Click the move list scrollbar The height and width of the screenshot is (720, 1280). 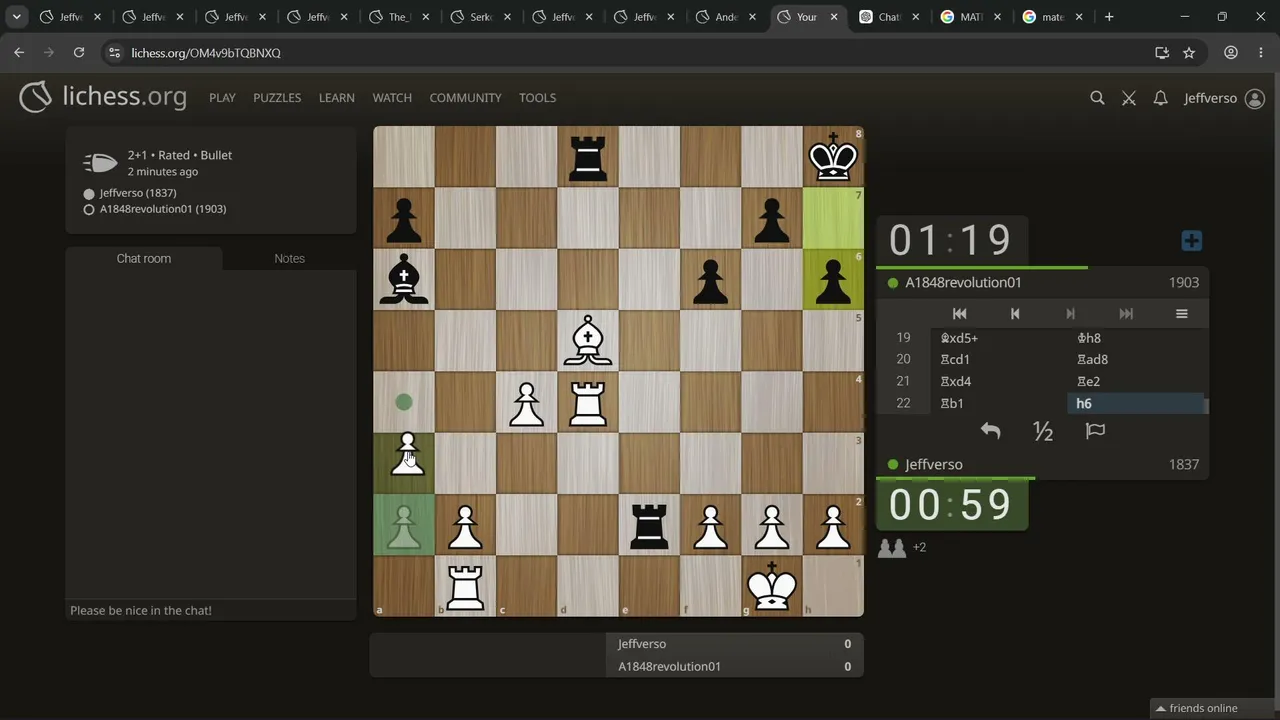tap(1206, 405)
